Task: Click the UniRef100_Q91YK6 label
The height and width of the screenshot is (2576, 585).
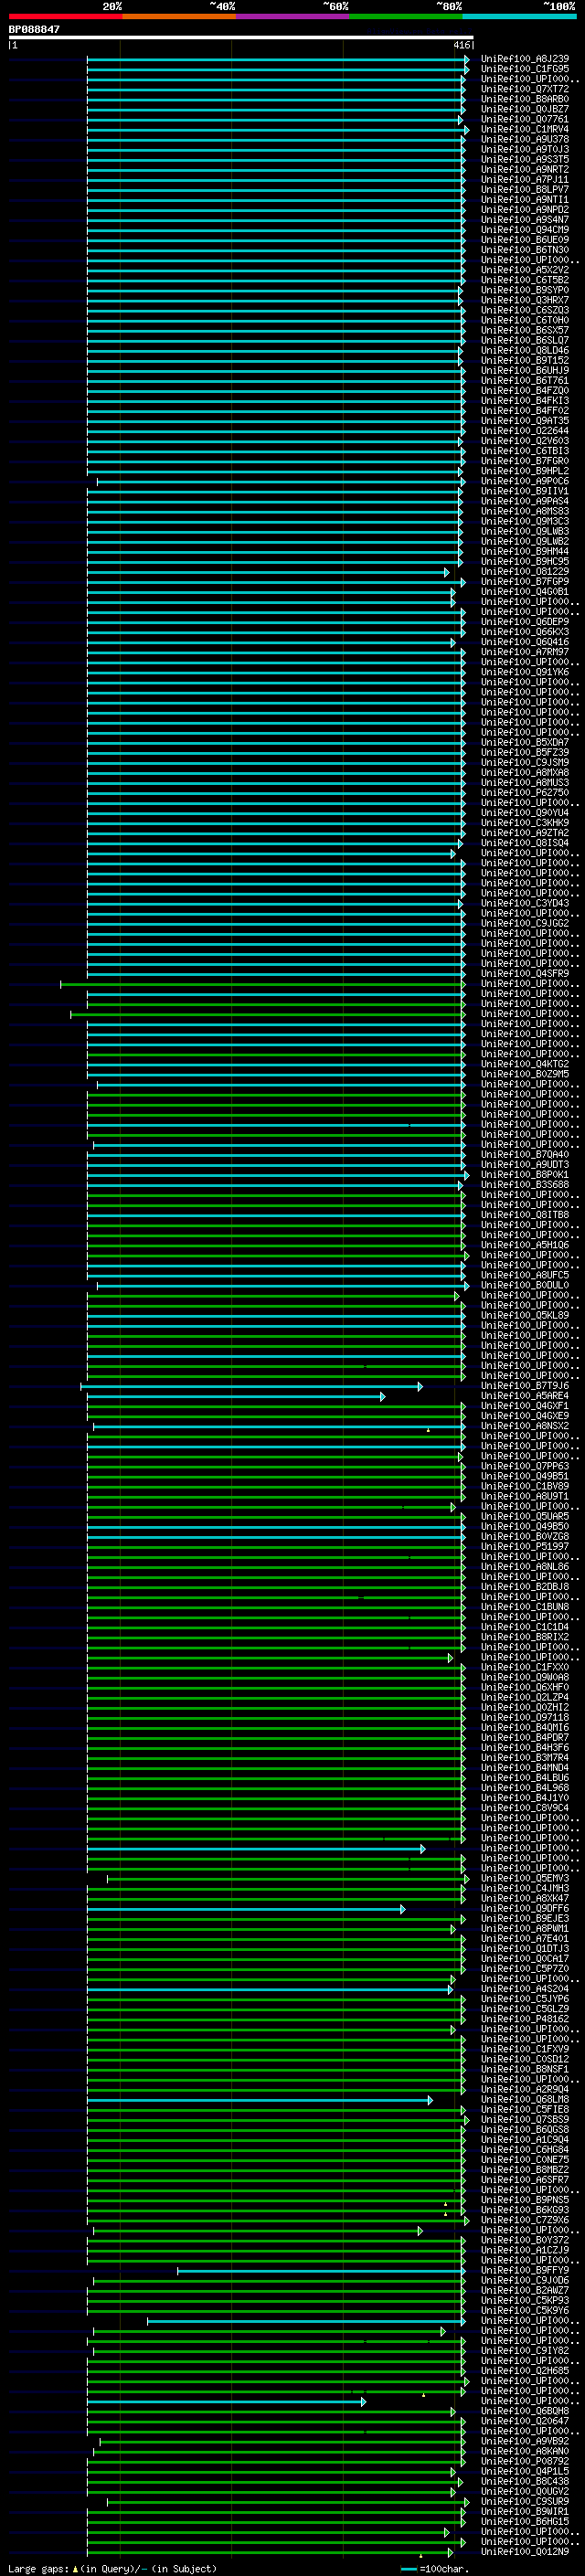Action: pyautogui.click(x=525, y=672)
